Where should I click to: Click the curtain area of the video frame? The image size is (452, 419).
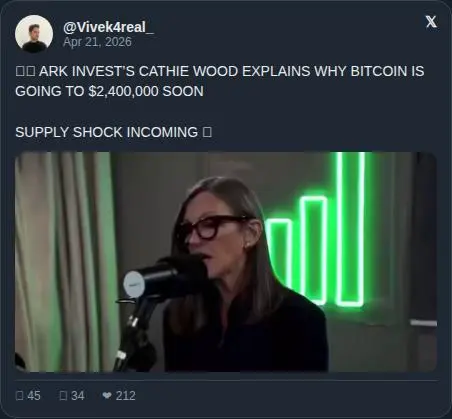(65, 262)
